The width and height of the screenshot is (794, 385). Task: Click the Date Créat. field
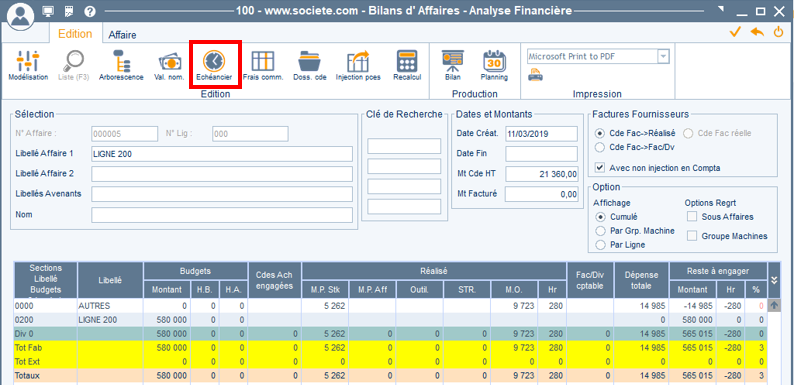pyautogui.click(x=541, y=134)
